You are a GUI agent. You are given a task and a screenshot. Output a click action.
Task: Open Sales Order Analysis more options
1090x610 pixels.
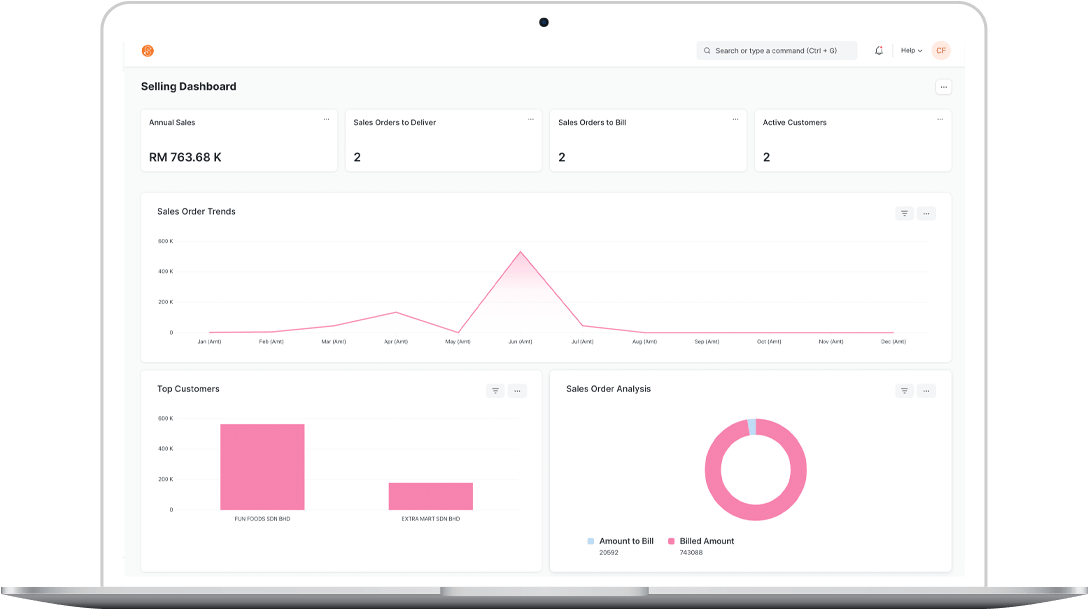click(x=926, y=391)
